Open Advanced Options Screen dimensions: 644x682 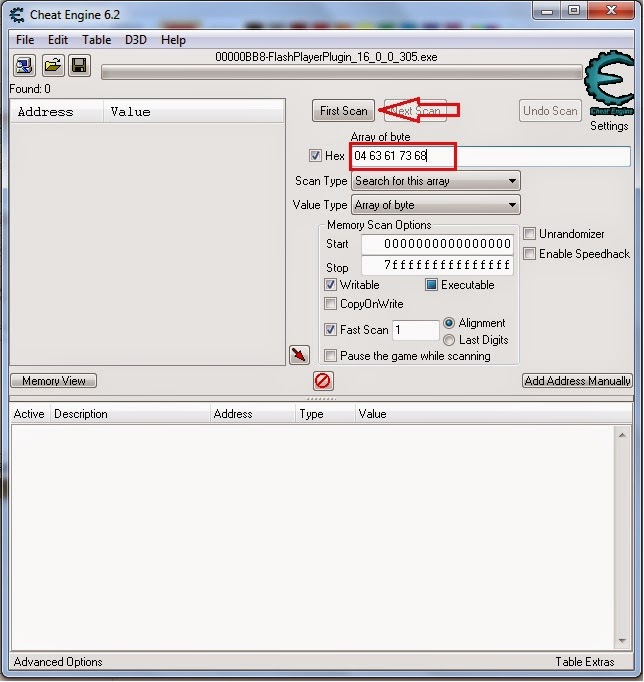pos(58,662)
